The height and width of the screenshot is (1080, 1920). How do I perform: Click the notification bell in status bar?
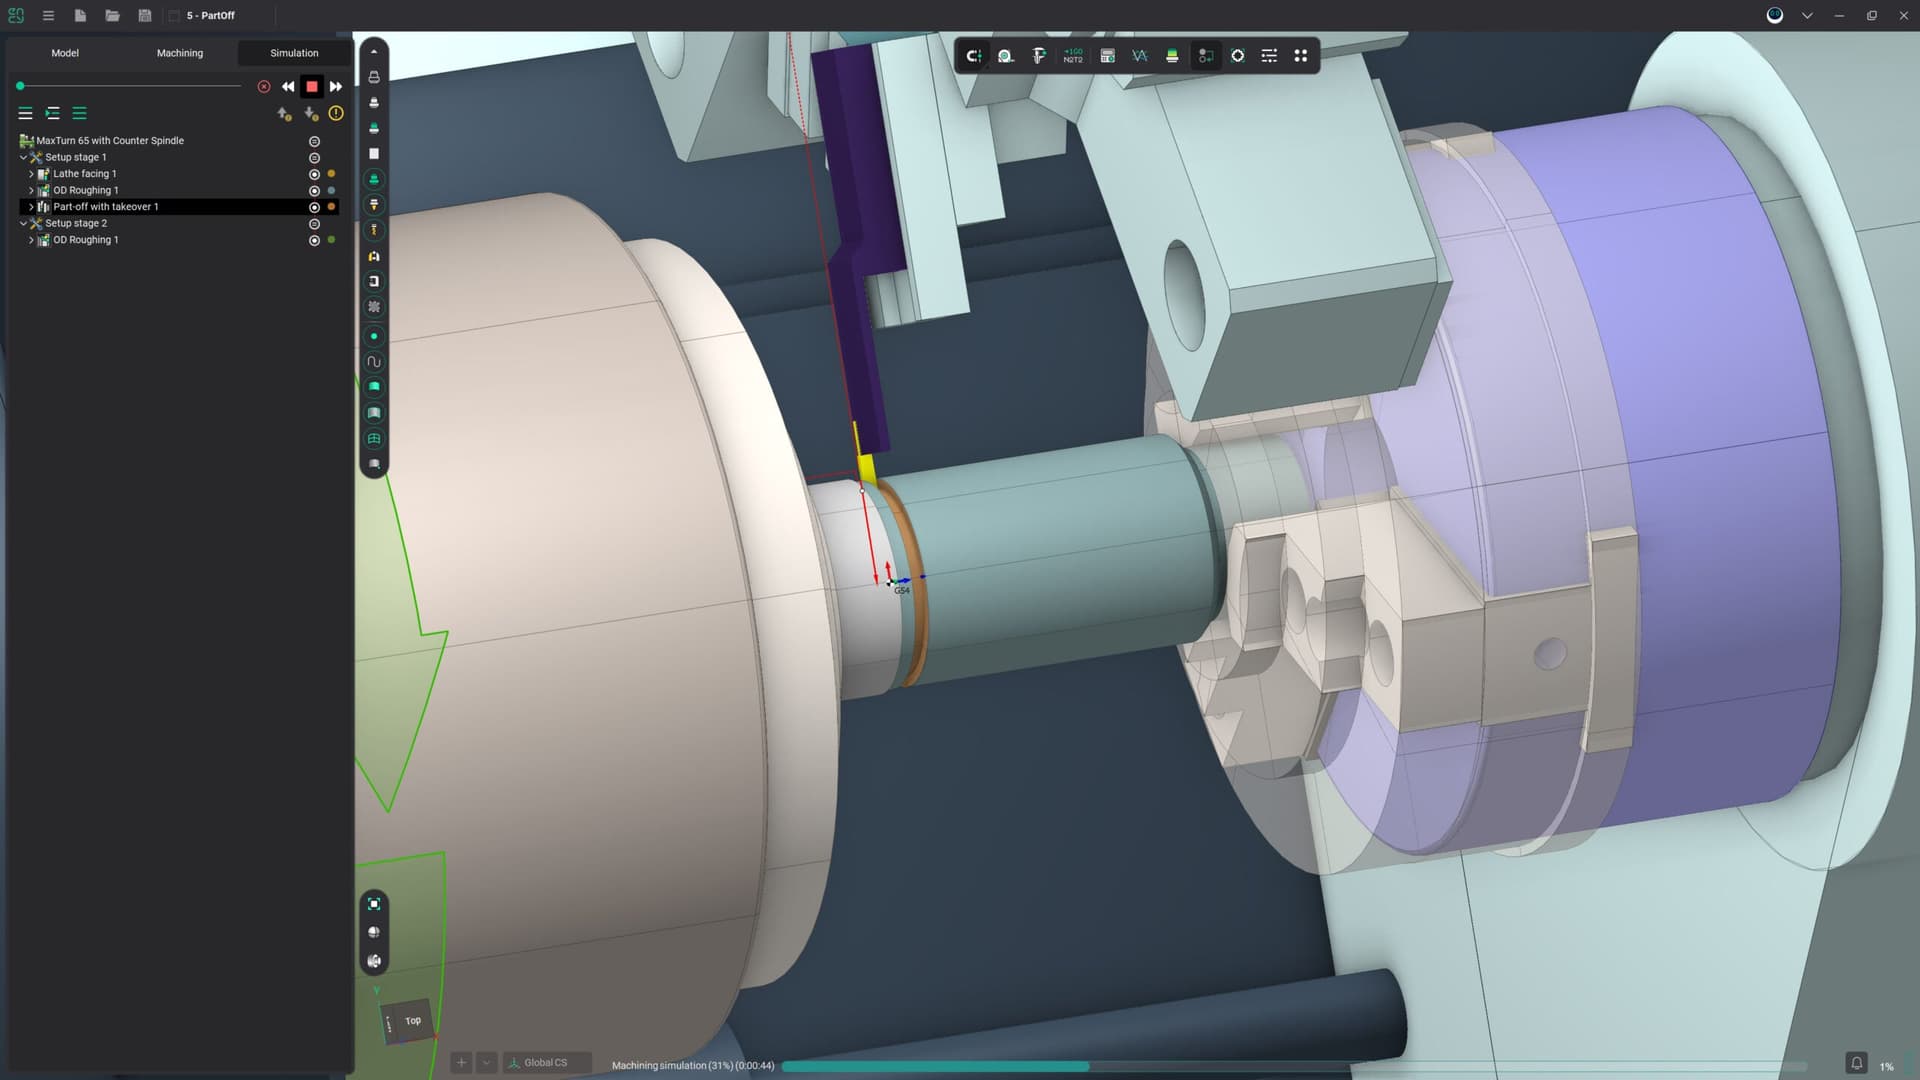1856,1063
